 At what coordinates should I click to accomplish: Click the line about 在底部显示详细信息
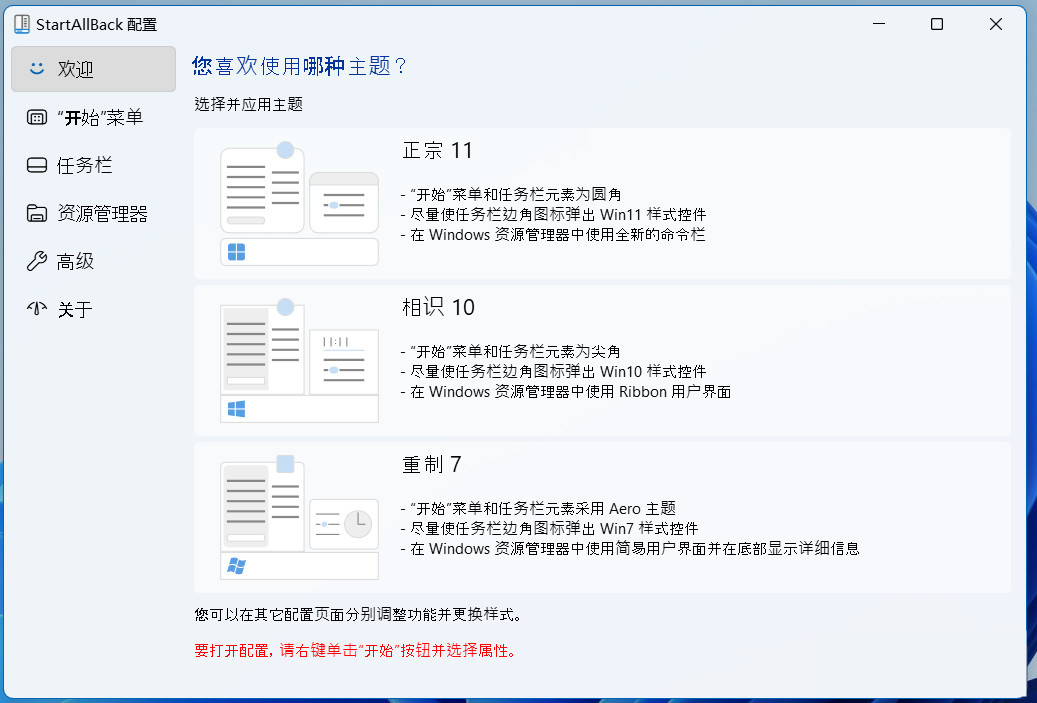[x=630, y=548]
